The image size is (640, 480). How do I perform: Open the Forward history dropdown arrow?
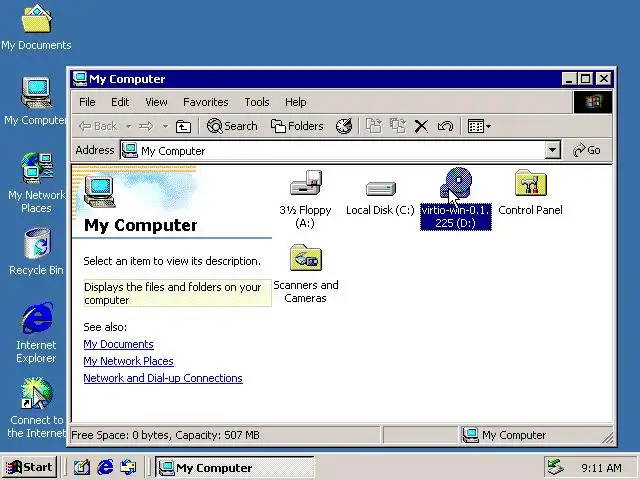pyautogui.click(x=165, y=126)
